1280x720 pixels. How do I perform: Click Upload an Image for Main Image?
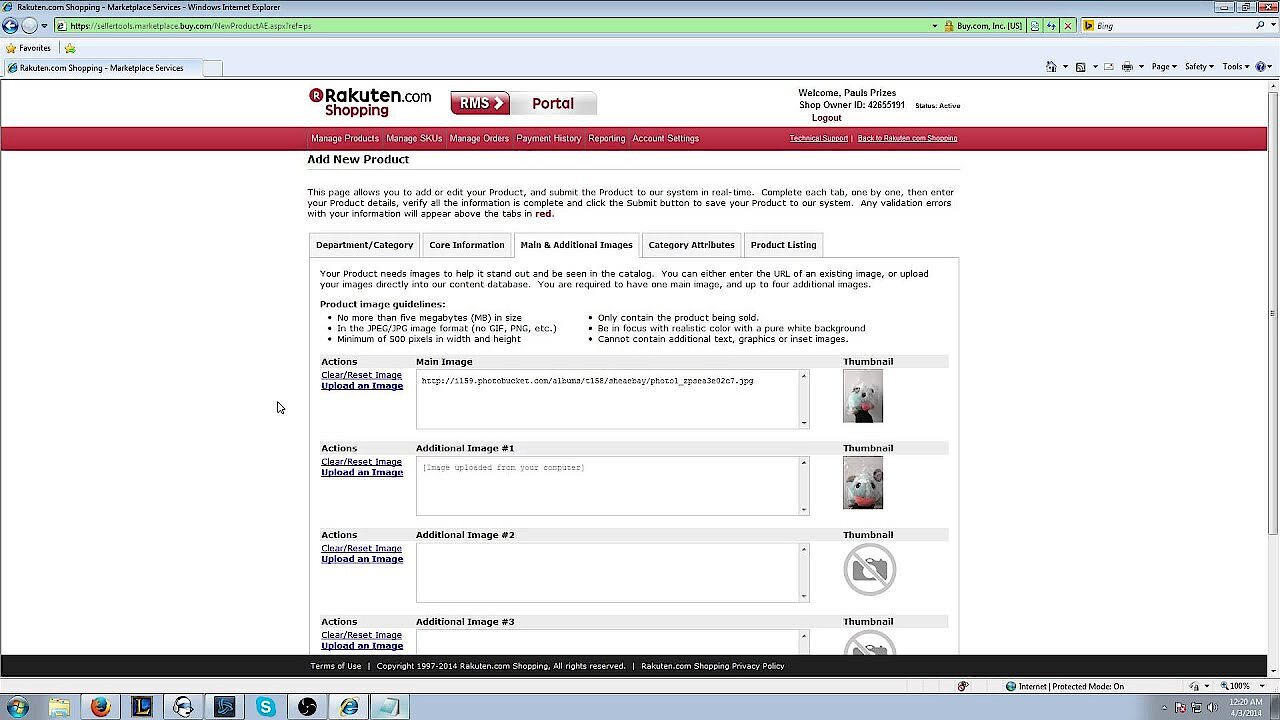(362, 386)
